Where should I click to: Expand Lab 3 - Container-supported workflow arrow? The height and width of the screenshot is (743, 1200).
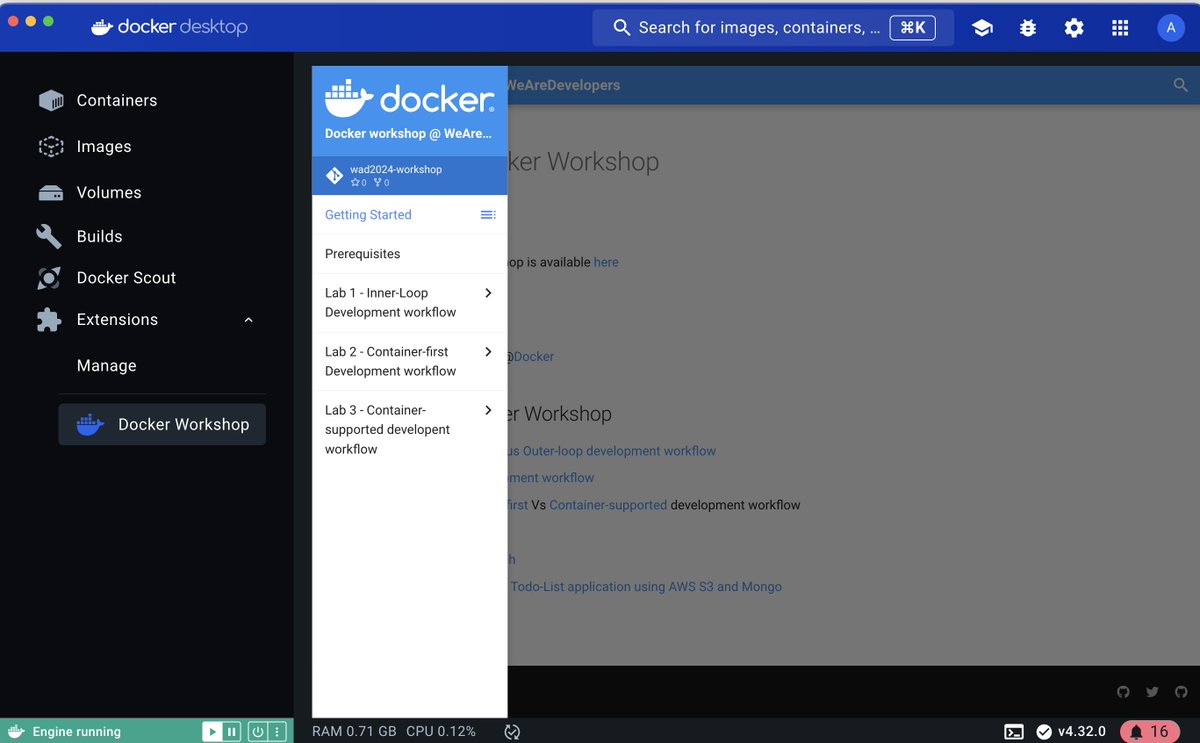[x=488, y=410]
